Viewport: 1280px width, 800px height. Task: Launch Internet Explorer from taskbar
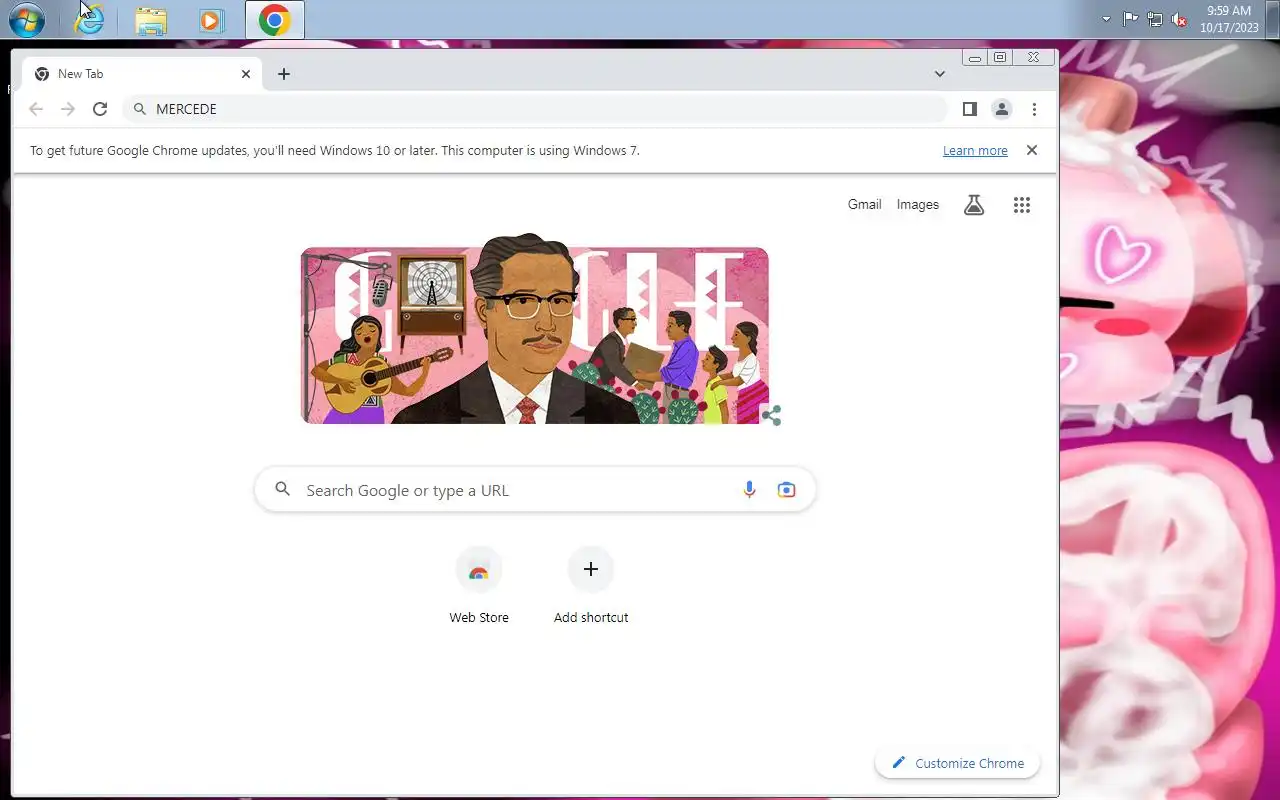click(89, 20)
